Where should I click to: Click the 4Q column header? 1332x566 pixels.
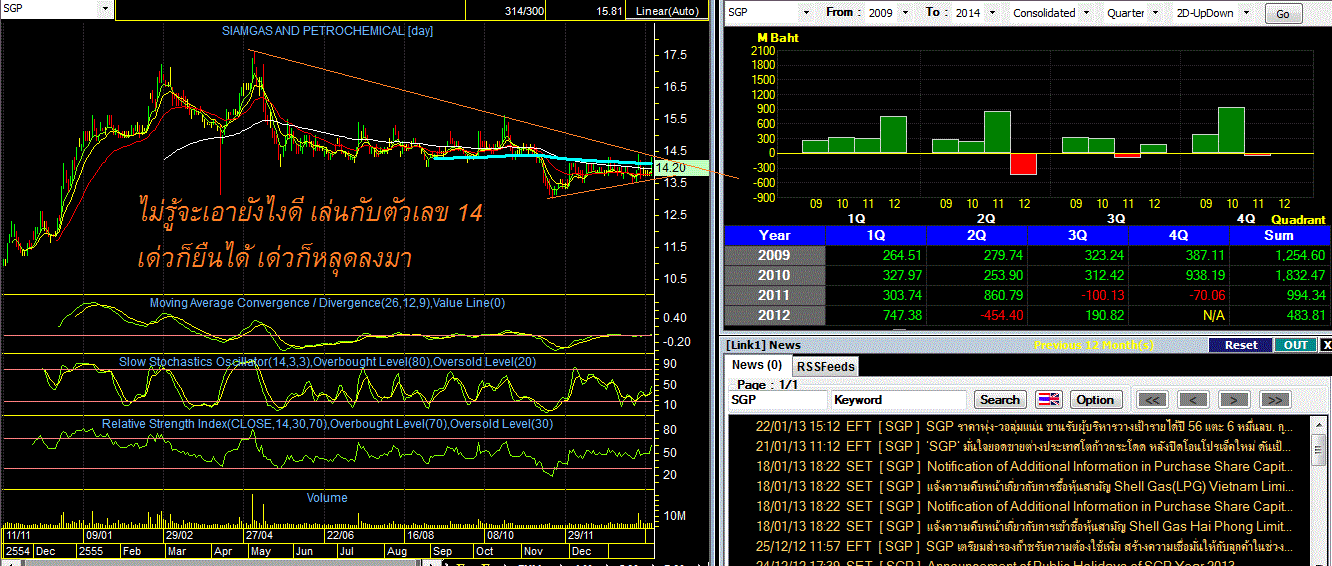tap(1179, 235)
